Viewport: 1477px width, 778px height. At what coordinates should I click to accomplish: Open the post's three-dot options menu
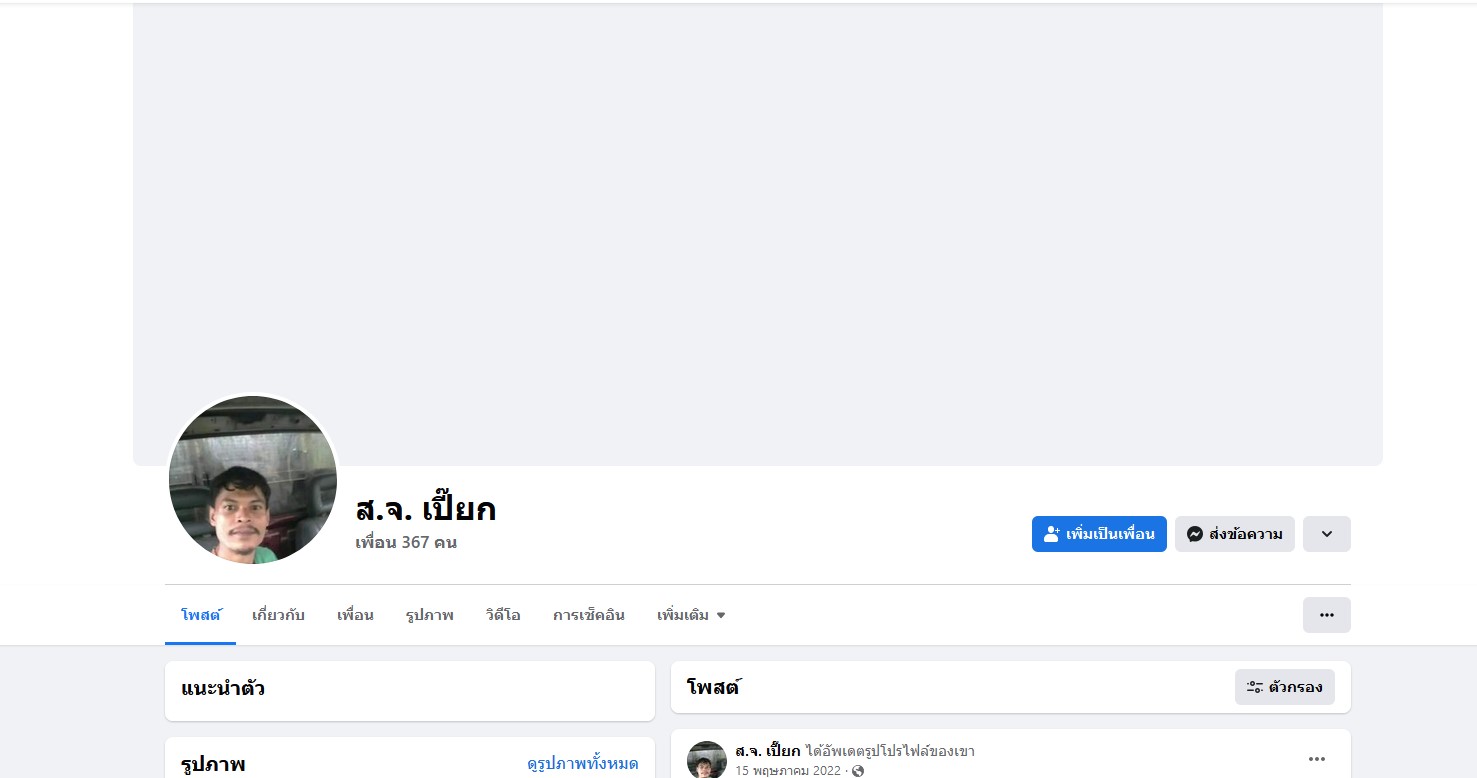(x=1317, y=759)
